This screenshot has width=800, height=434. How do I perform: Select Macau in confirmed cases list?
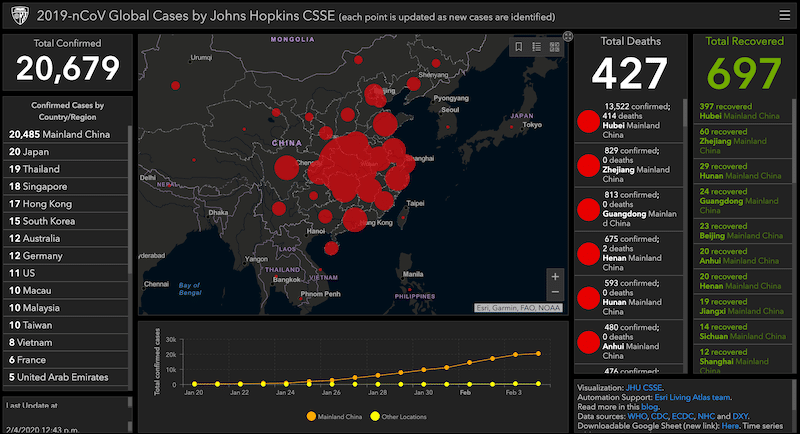(x=66, y=291)
